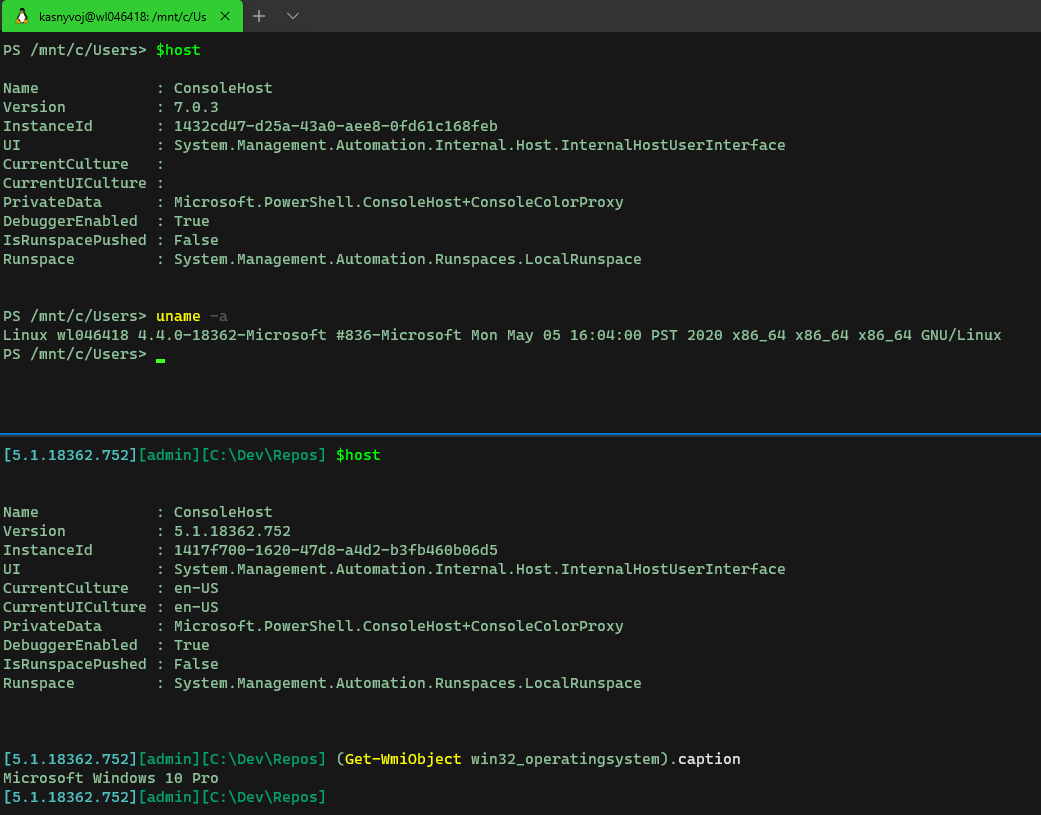The image size is (1041, 815).
Task: Open a new tab with the plus icon
Action: pyautogui.click(x=260, y=16)
